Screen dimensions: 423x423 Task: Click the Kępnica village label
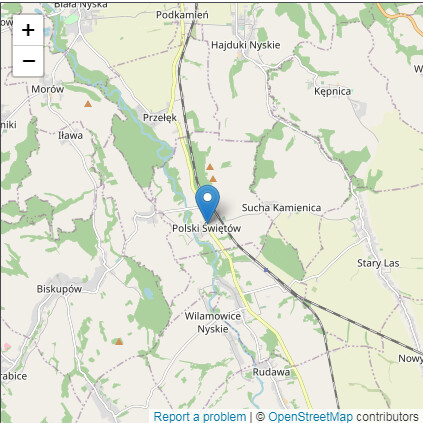pos(332,91)
